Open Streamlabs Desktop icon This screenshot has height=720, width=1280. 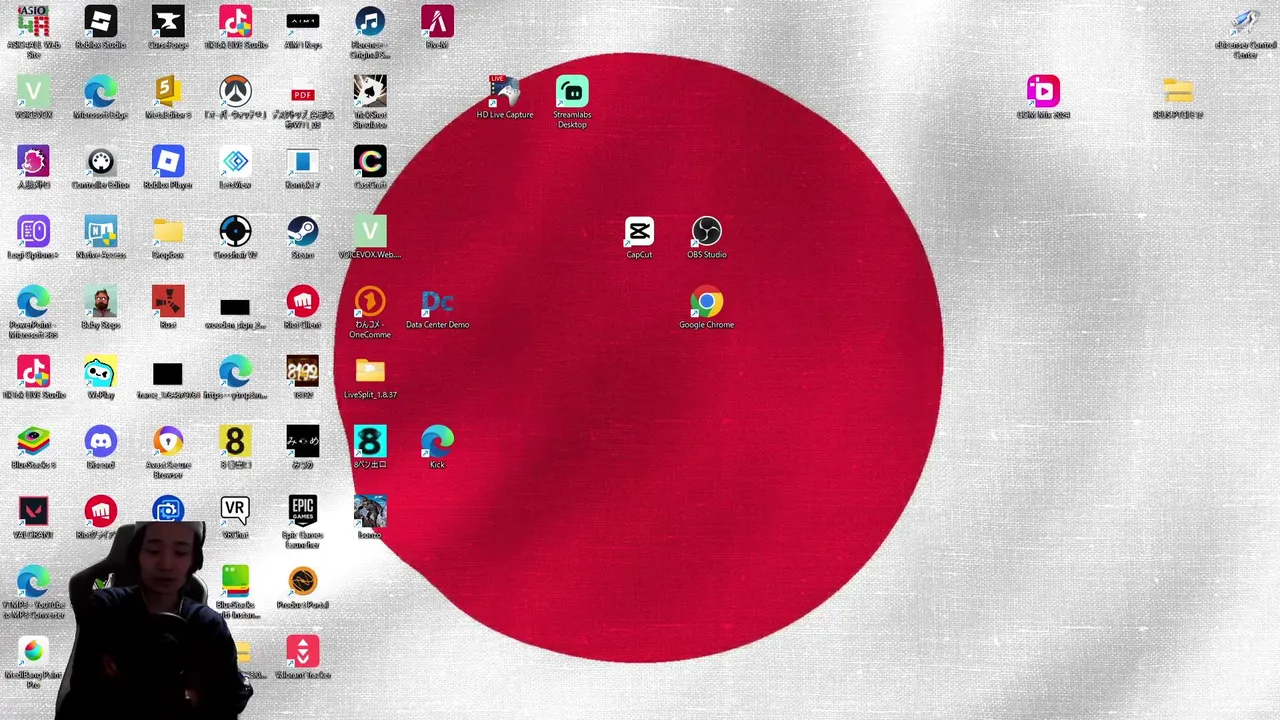pyautogui.click(x=572, y=92)
